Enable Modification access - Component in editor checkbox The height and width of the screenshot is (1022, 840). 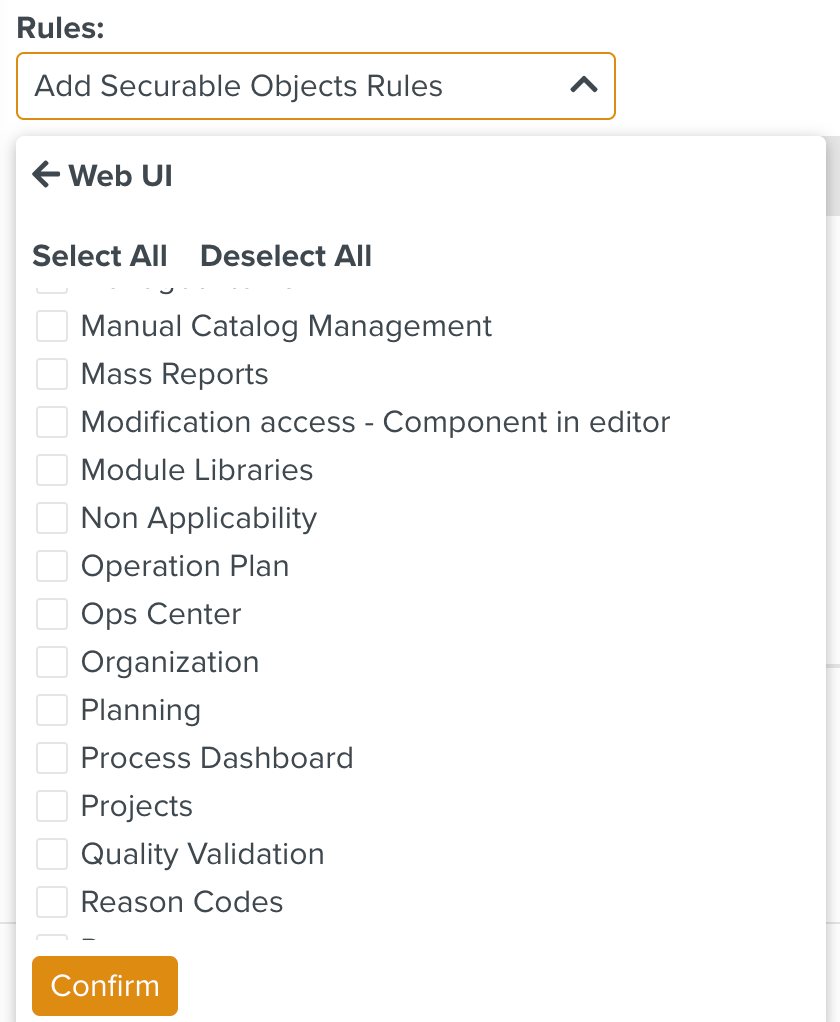52,422
